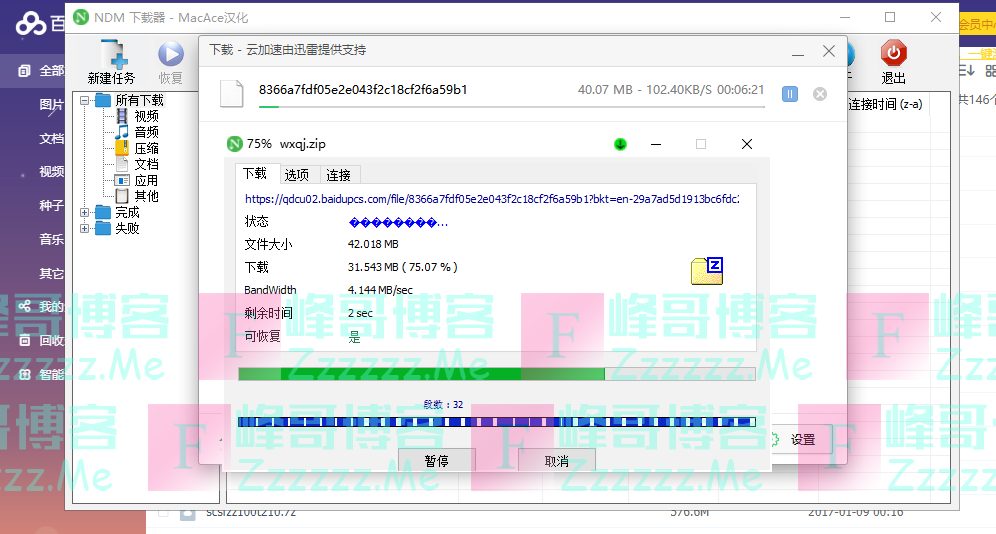Switch to the 选项 tab
Screen dimensions: 996x534
coord(296,174)
